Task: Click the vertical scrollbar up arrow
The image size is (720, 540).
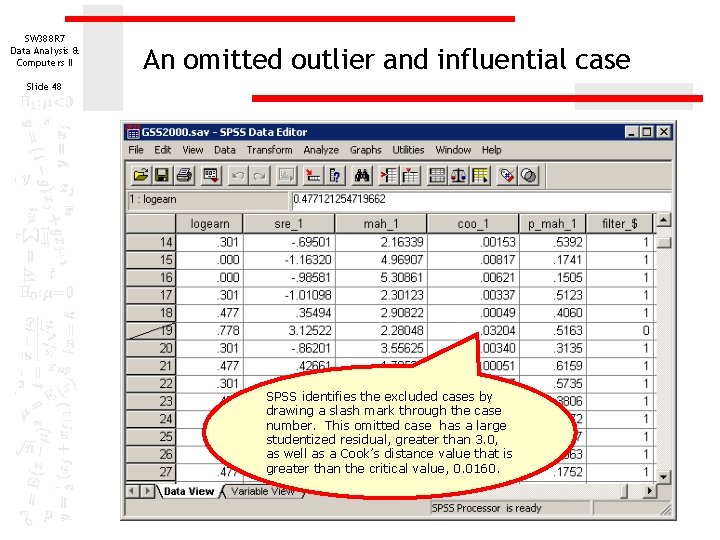Action: pos(663,220)
